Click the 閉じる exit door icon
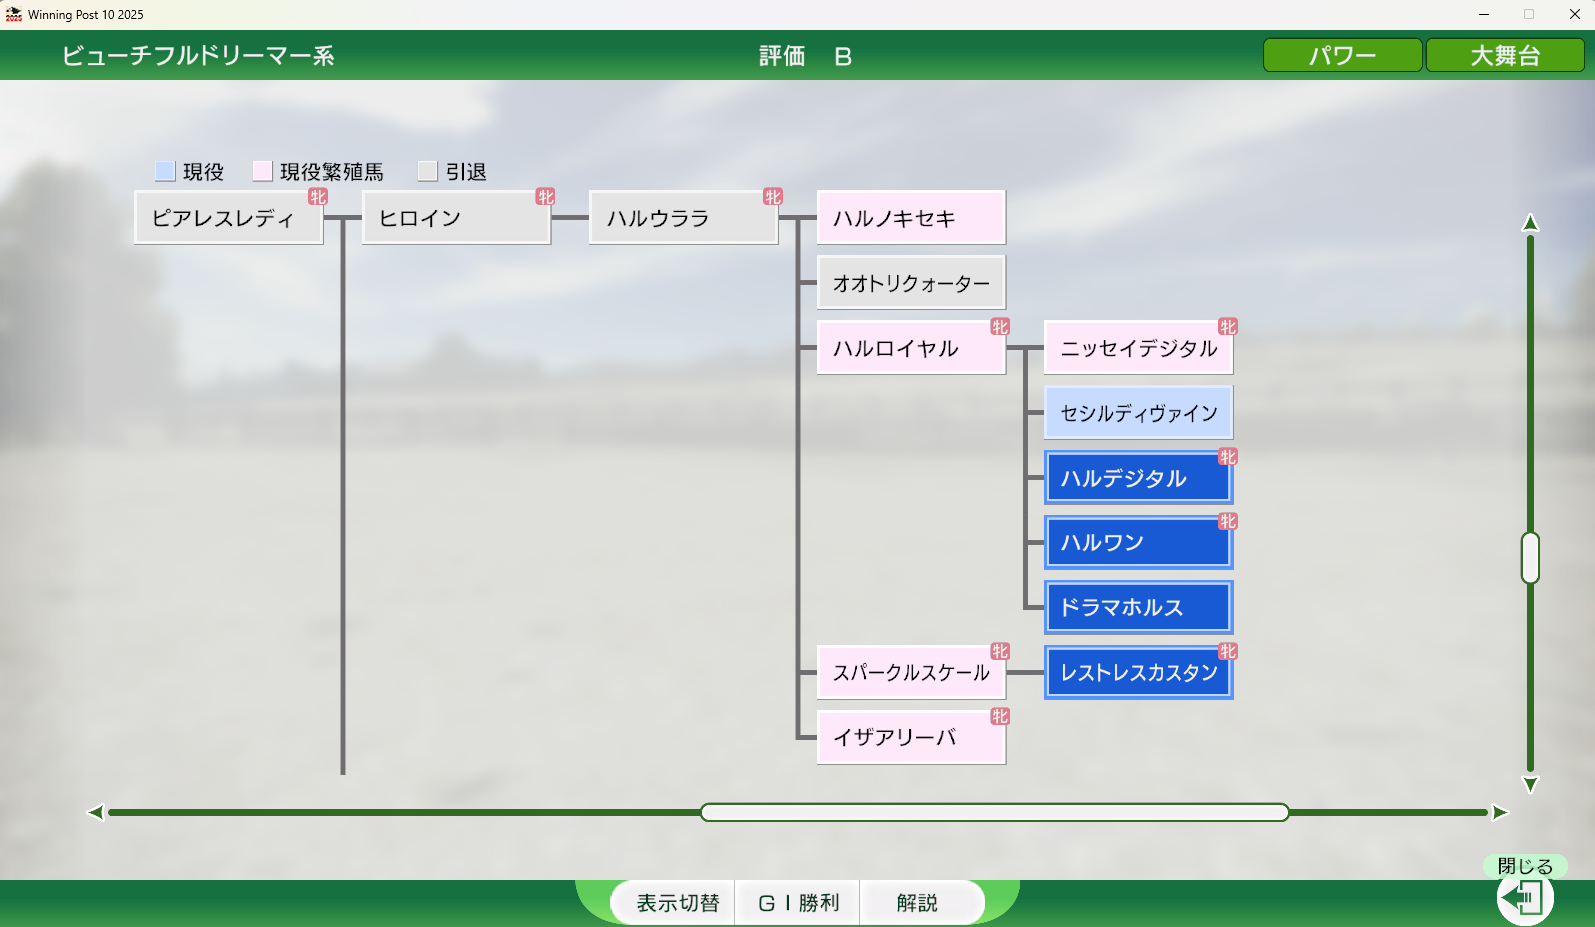The height and width of the screenshot is (927, 1595). click(1524, 897)
